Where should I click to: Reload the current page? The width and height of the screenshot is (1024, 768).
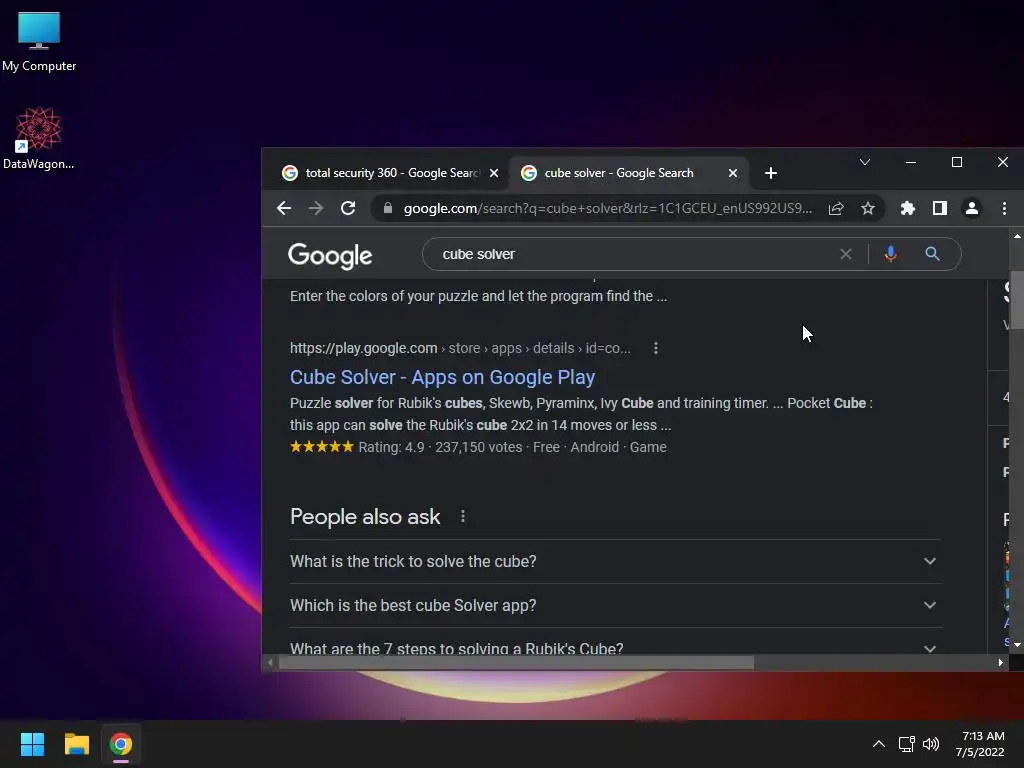(348, 208)
